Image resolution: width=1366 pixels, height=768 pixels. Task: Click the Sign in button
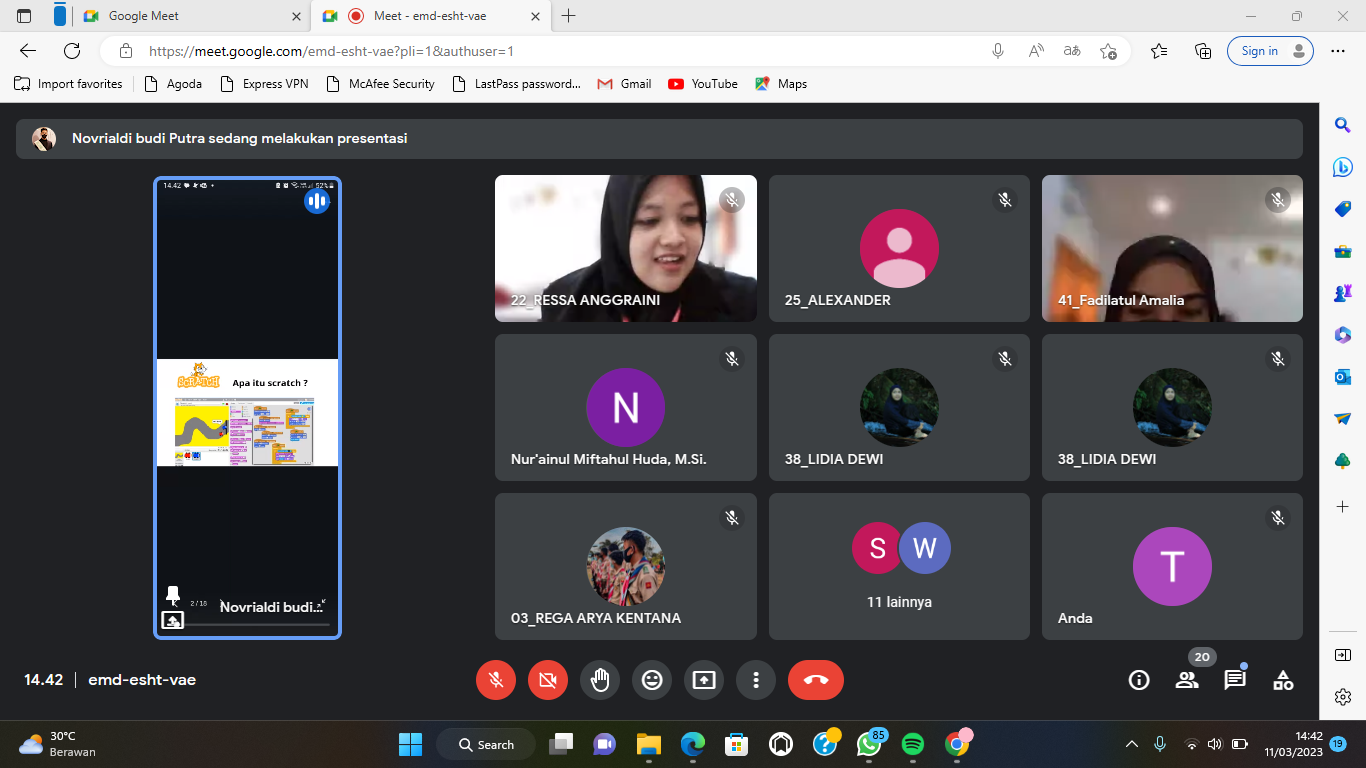(1269, 51)
